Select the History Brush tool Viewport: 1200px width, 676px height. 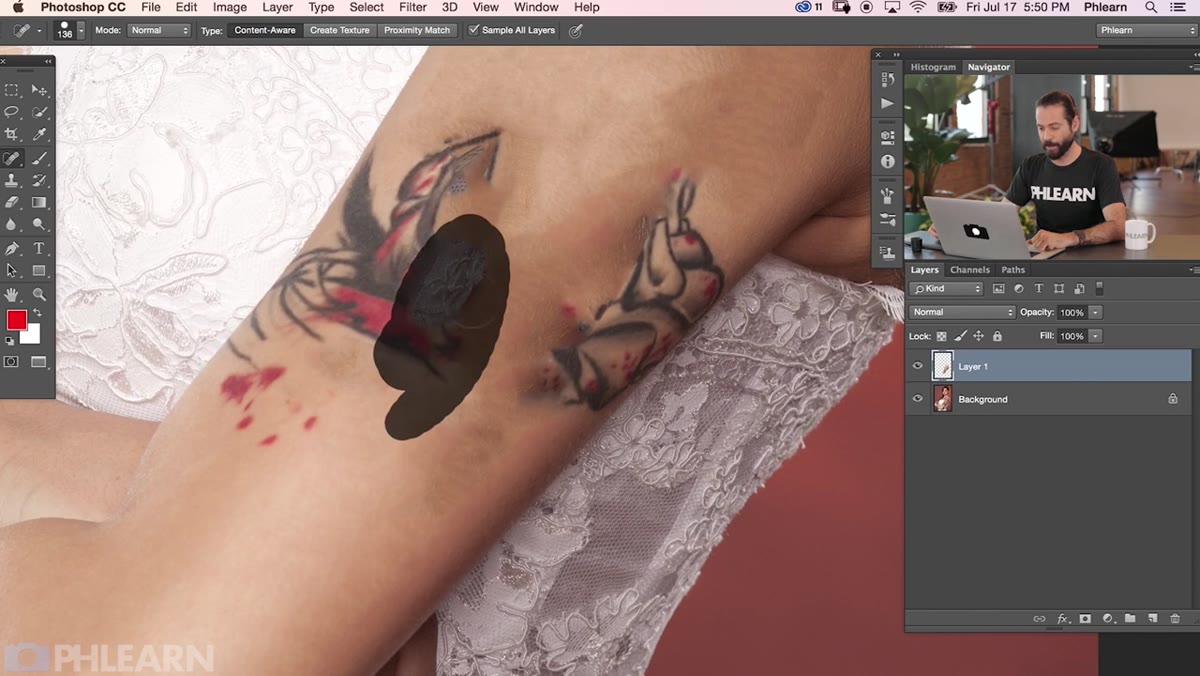pos(39,180)
